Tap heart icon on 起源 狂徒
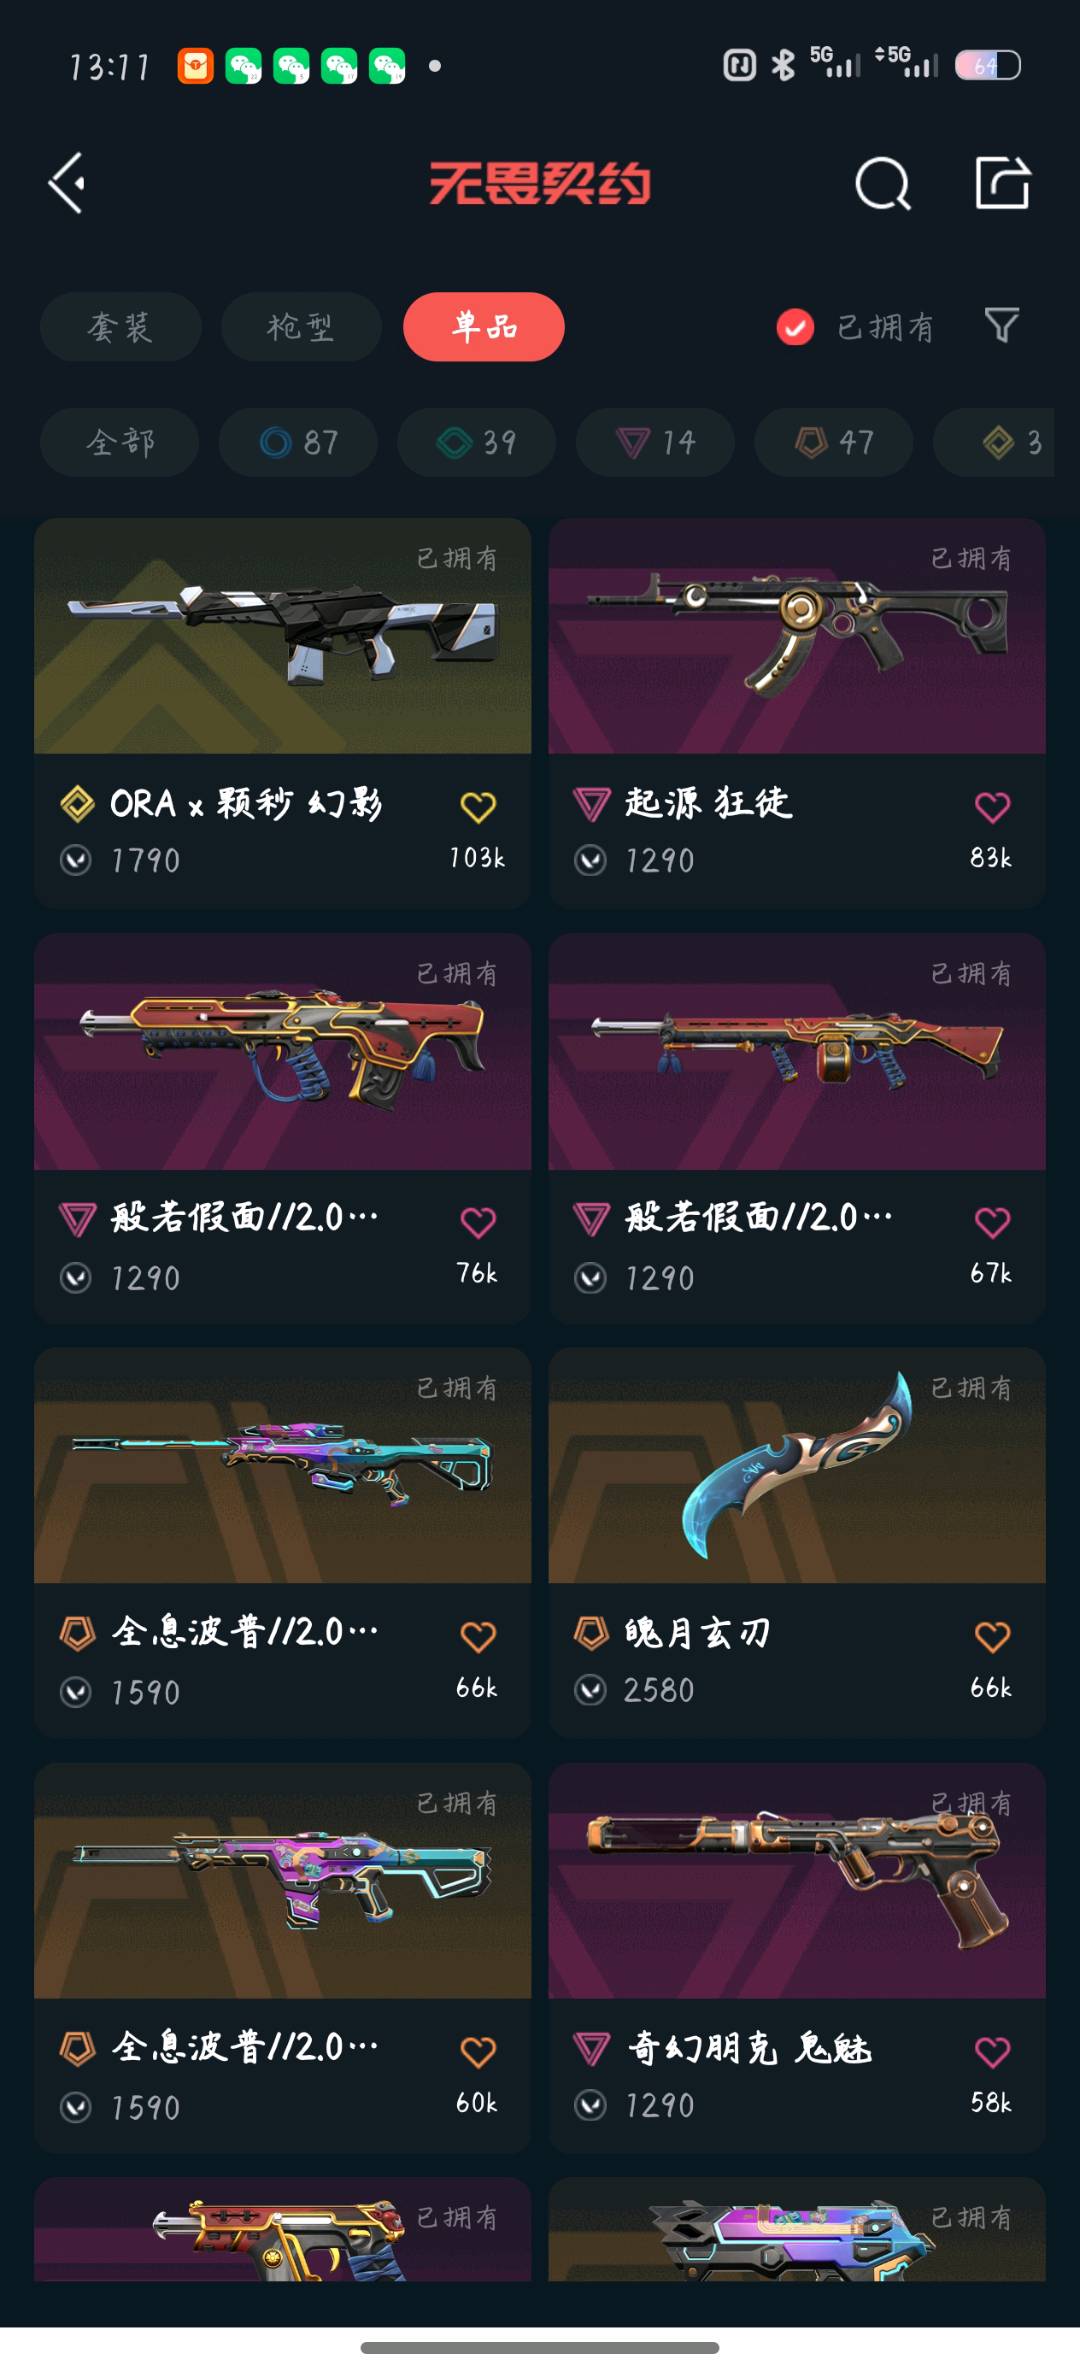The width and height of the screenshot is (1080, 2375). coord(992,806)
